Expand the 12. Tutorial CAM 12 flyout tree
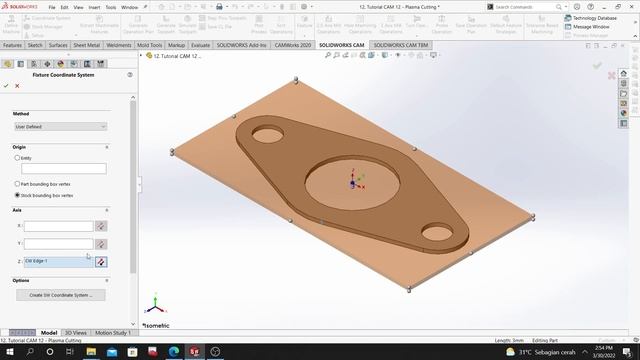Image resolution: width=640 pixels, height=360 pixels. [x=141, y=56]
